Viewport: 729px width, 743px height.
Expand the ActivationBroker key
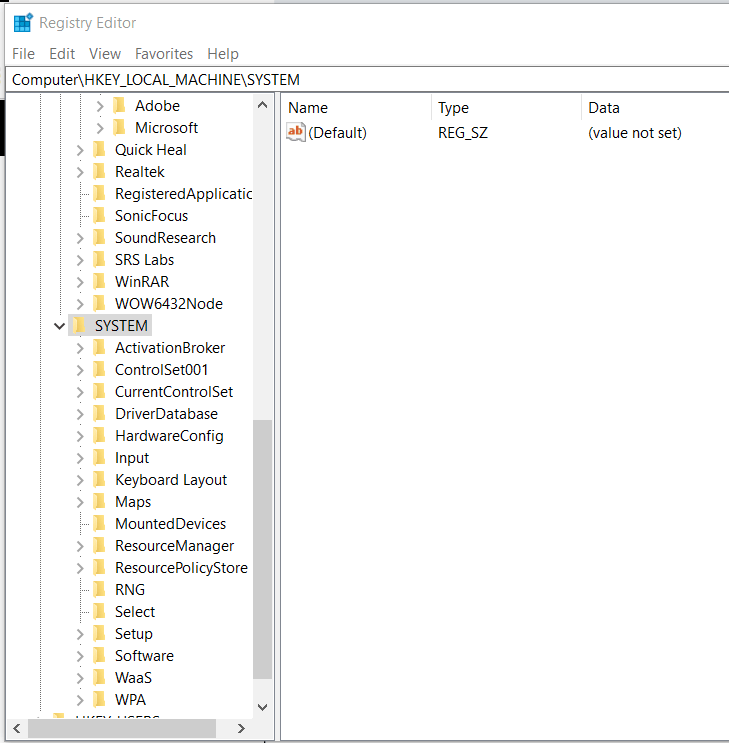(80, 348)
